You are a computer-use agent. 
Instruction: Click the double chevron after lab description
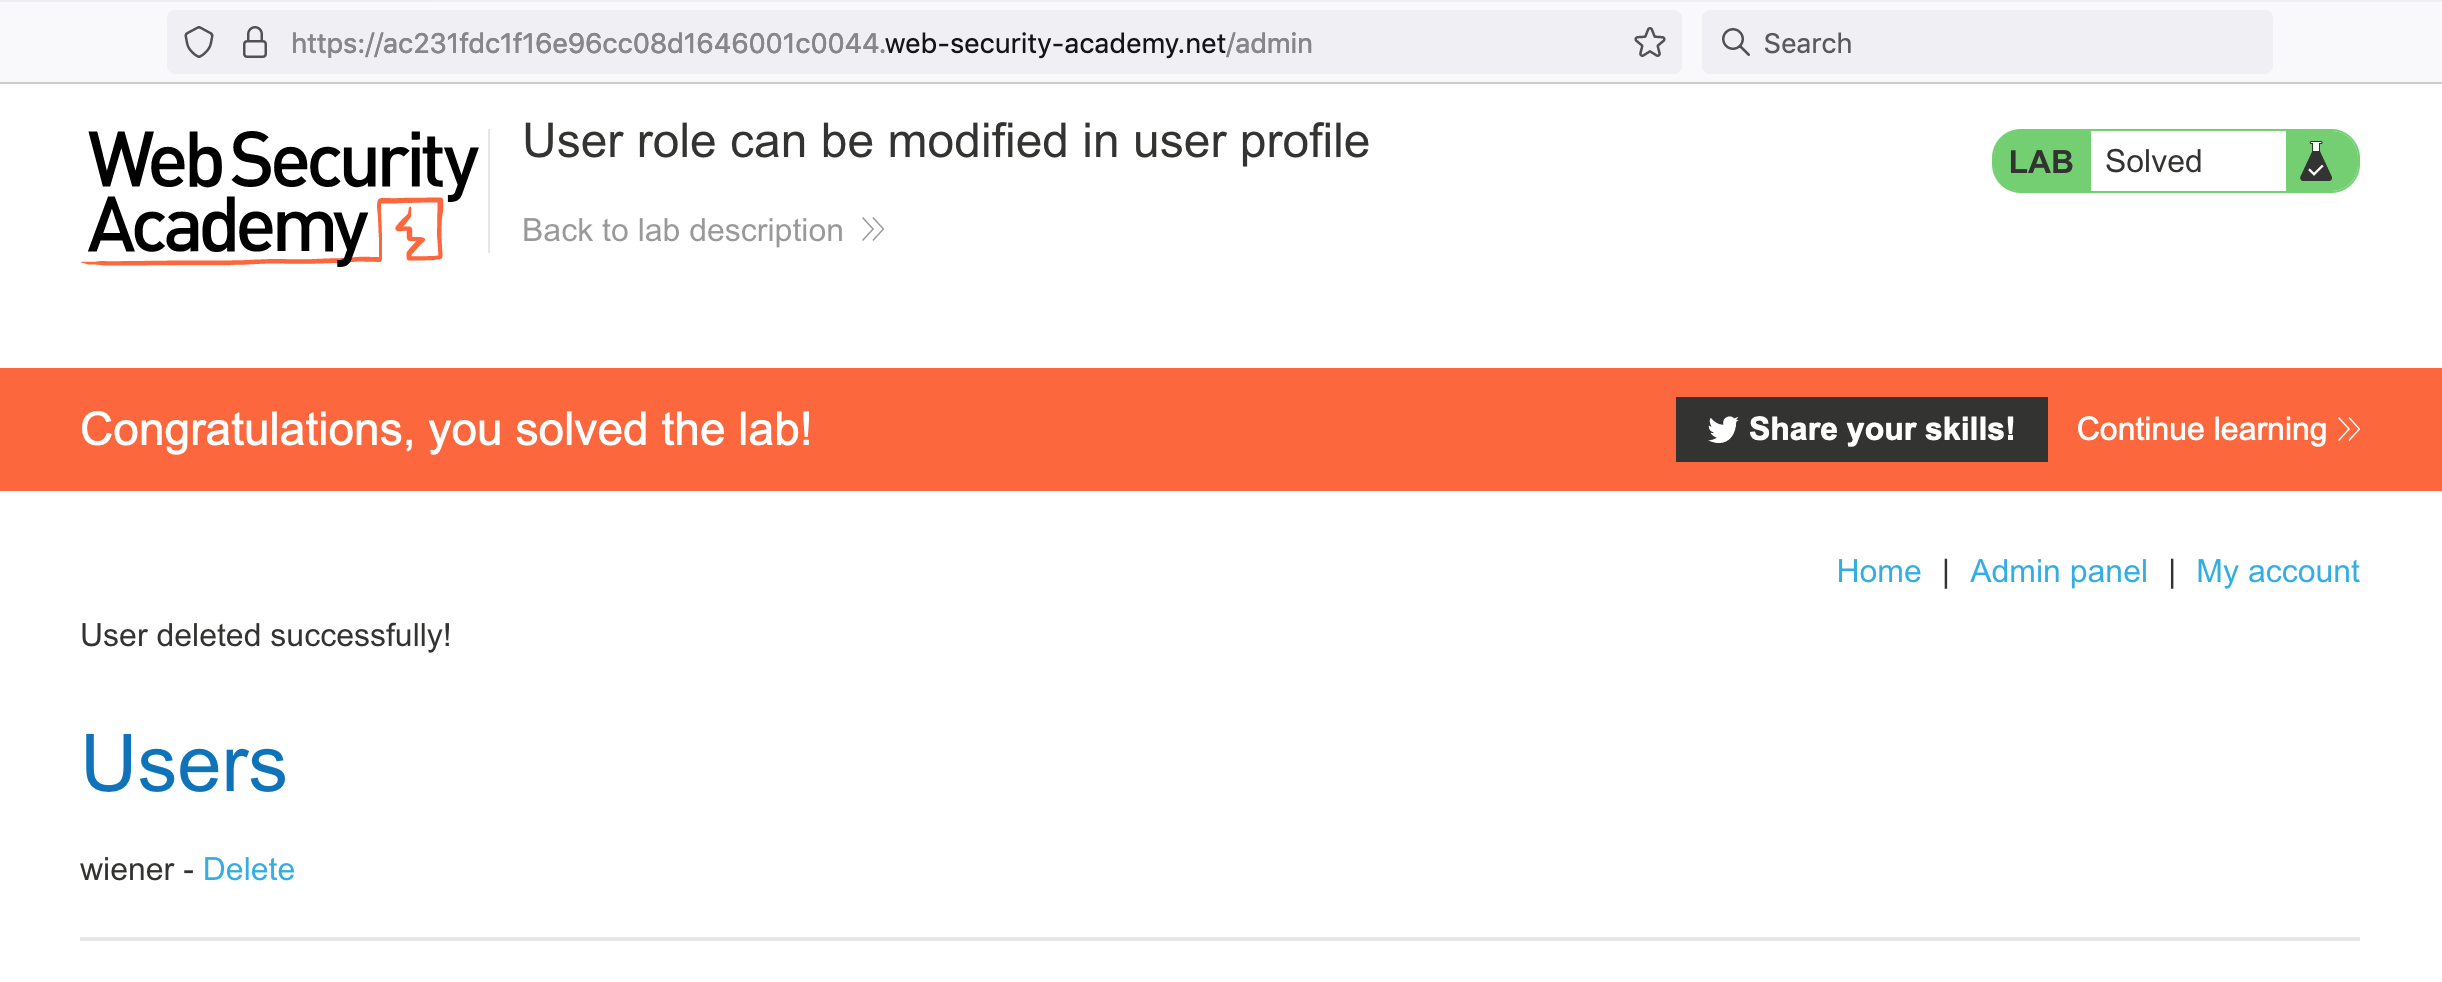[x=873, y=230]
